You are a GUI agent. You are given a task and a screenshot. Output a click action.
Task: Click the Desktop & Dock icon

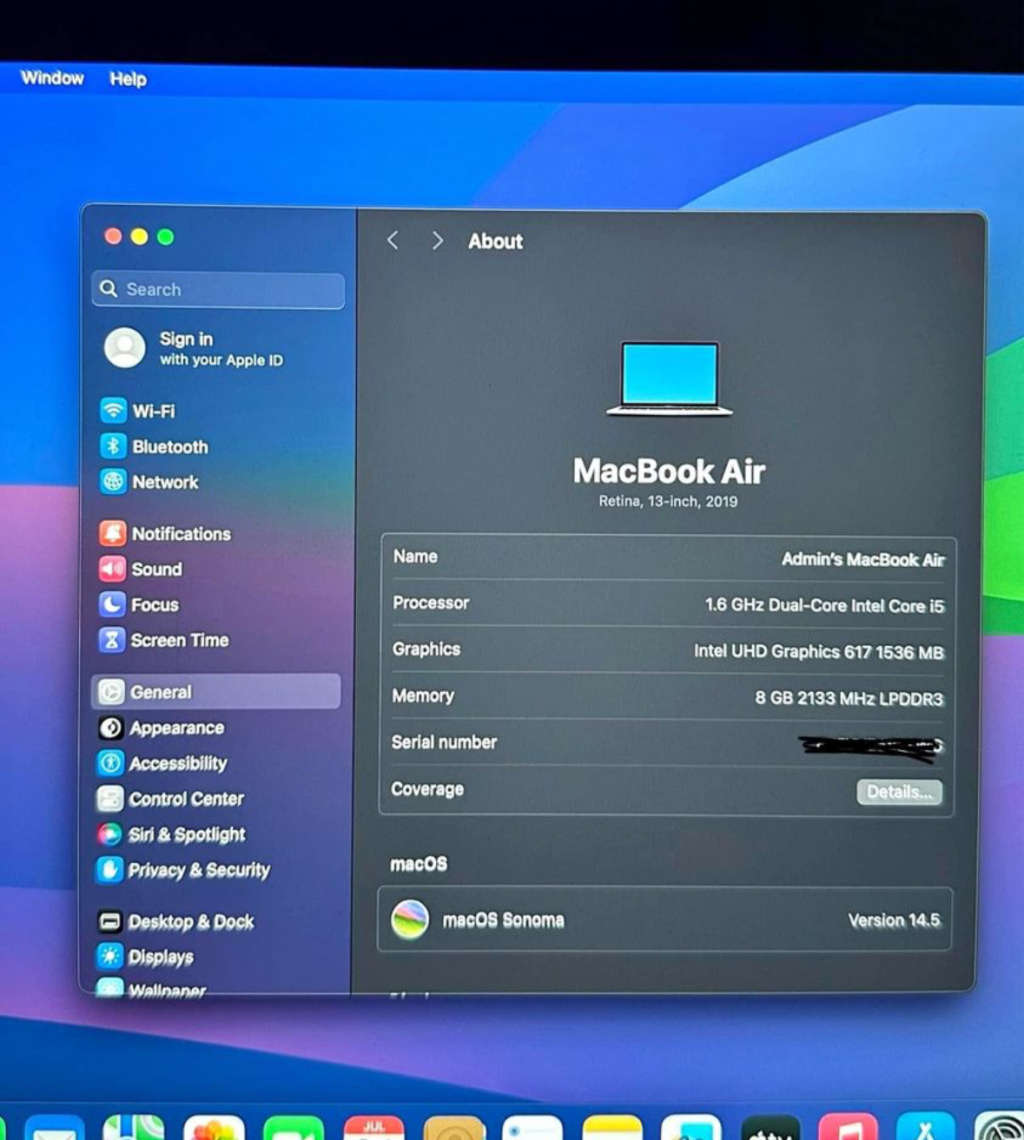click(113, 922)
